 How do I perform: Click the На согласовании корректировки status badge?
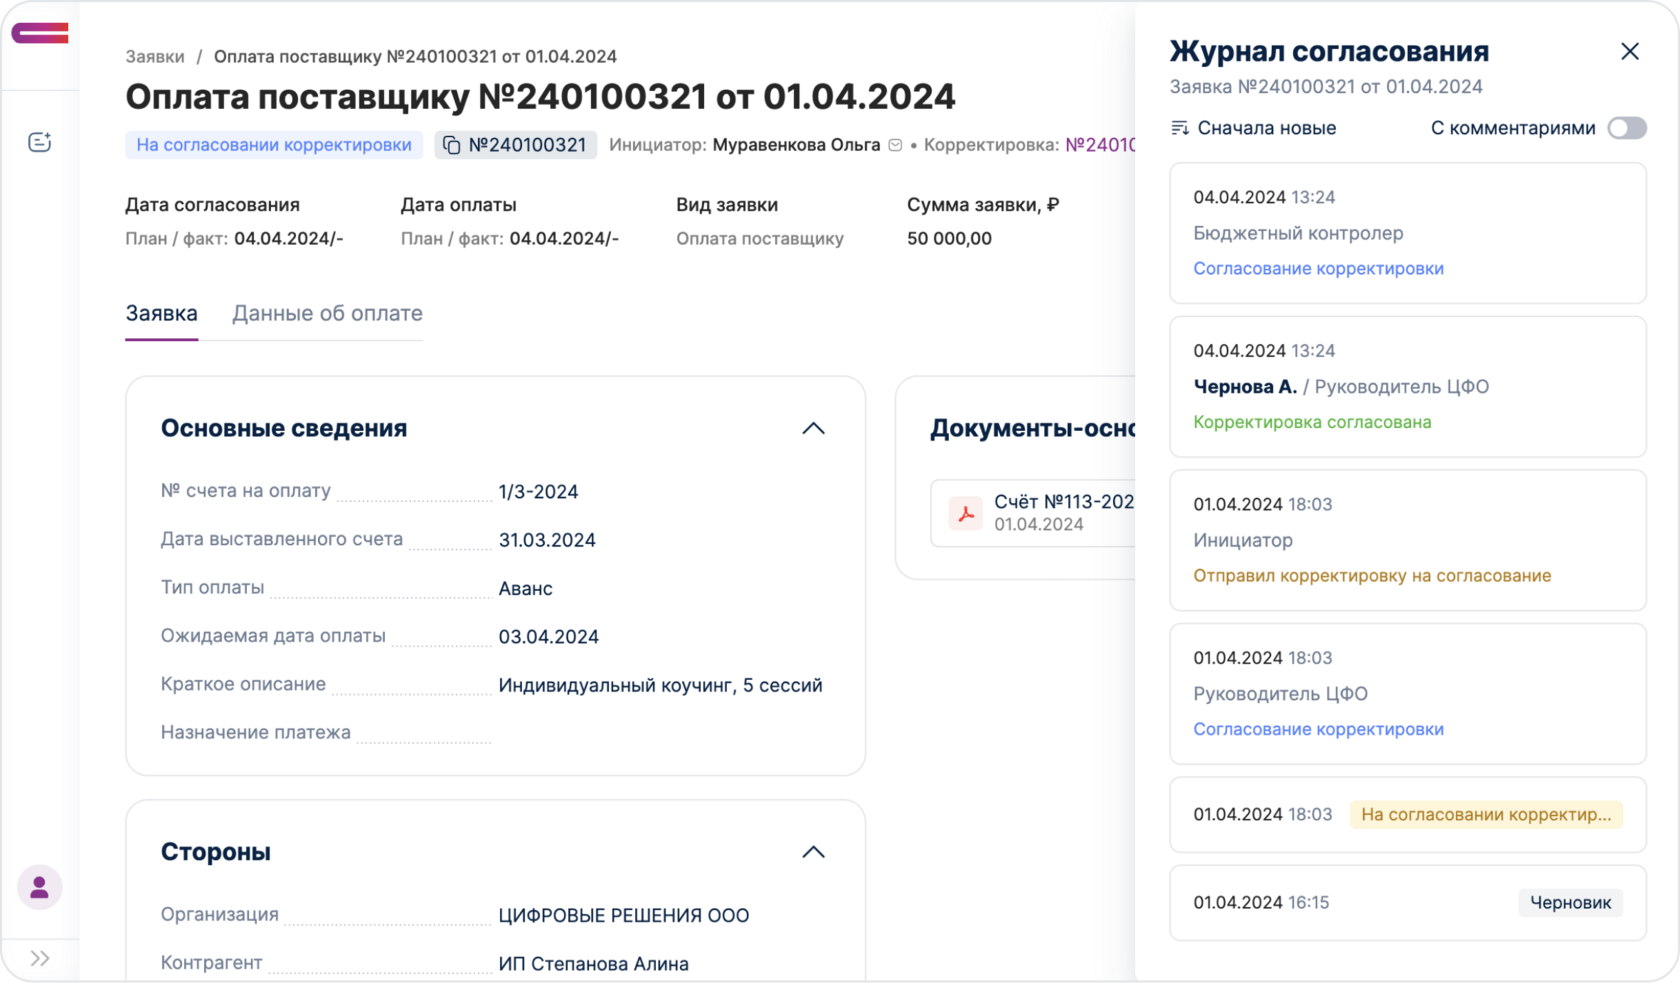click(273, 145)
